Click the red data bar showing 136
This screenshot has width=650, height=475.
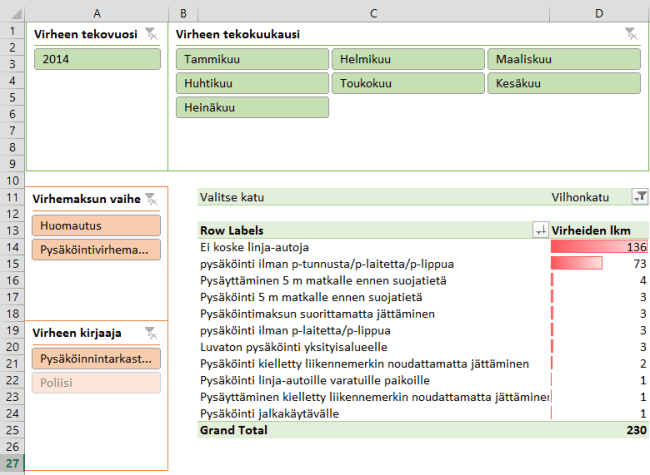tap(596, 247)
